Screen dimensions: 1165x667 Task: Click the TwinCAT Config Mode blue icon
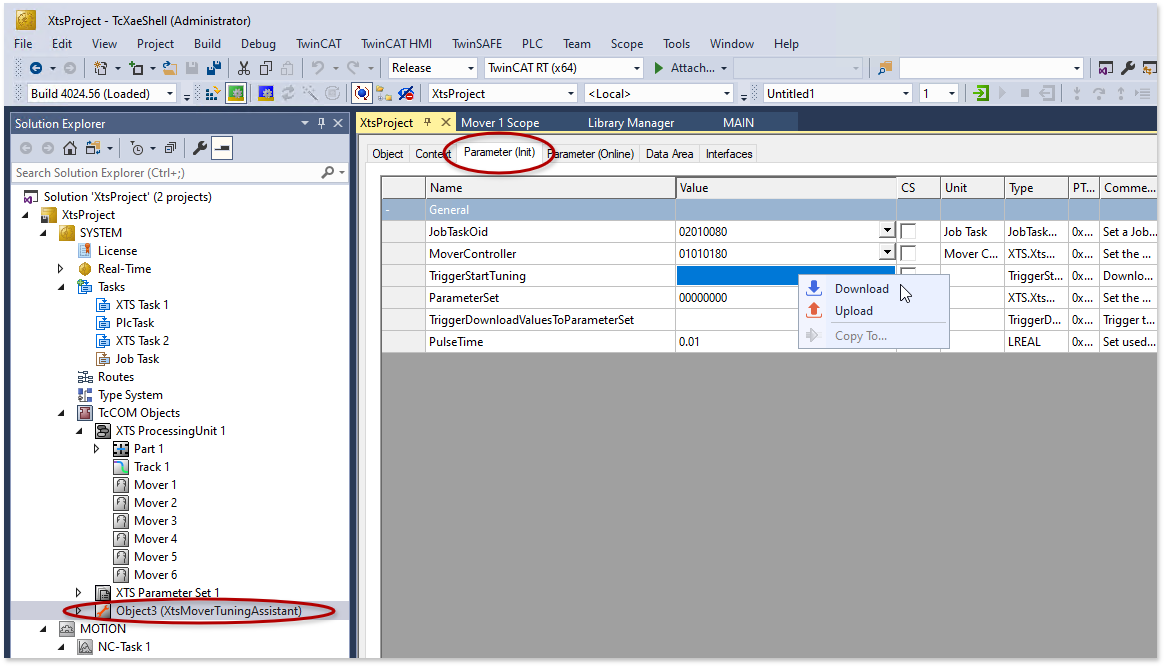click(x=266, y=94)
